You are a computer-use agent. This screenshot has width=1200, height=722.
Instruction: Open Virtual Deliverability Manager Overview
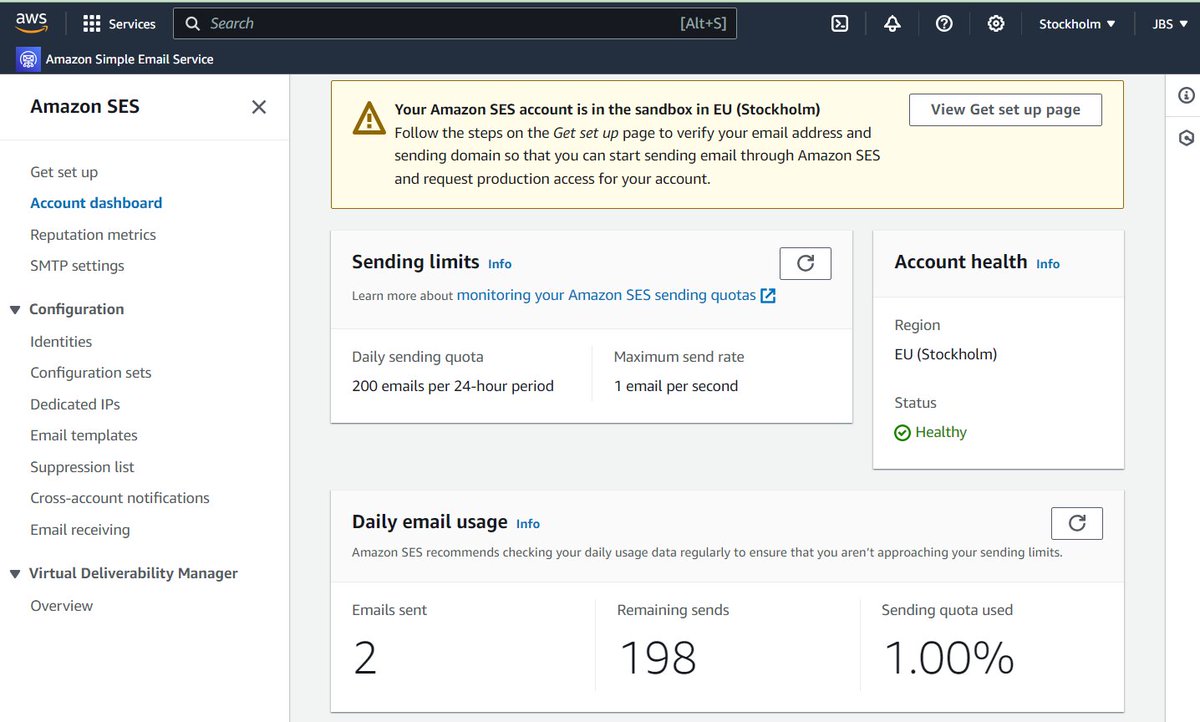pos(61,606)
